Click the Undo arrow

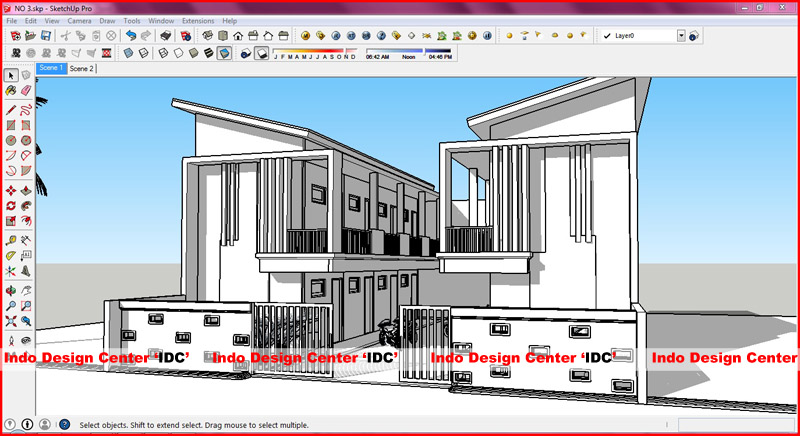click(131, 36)
